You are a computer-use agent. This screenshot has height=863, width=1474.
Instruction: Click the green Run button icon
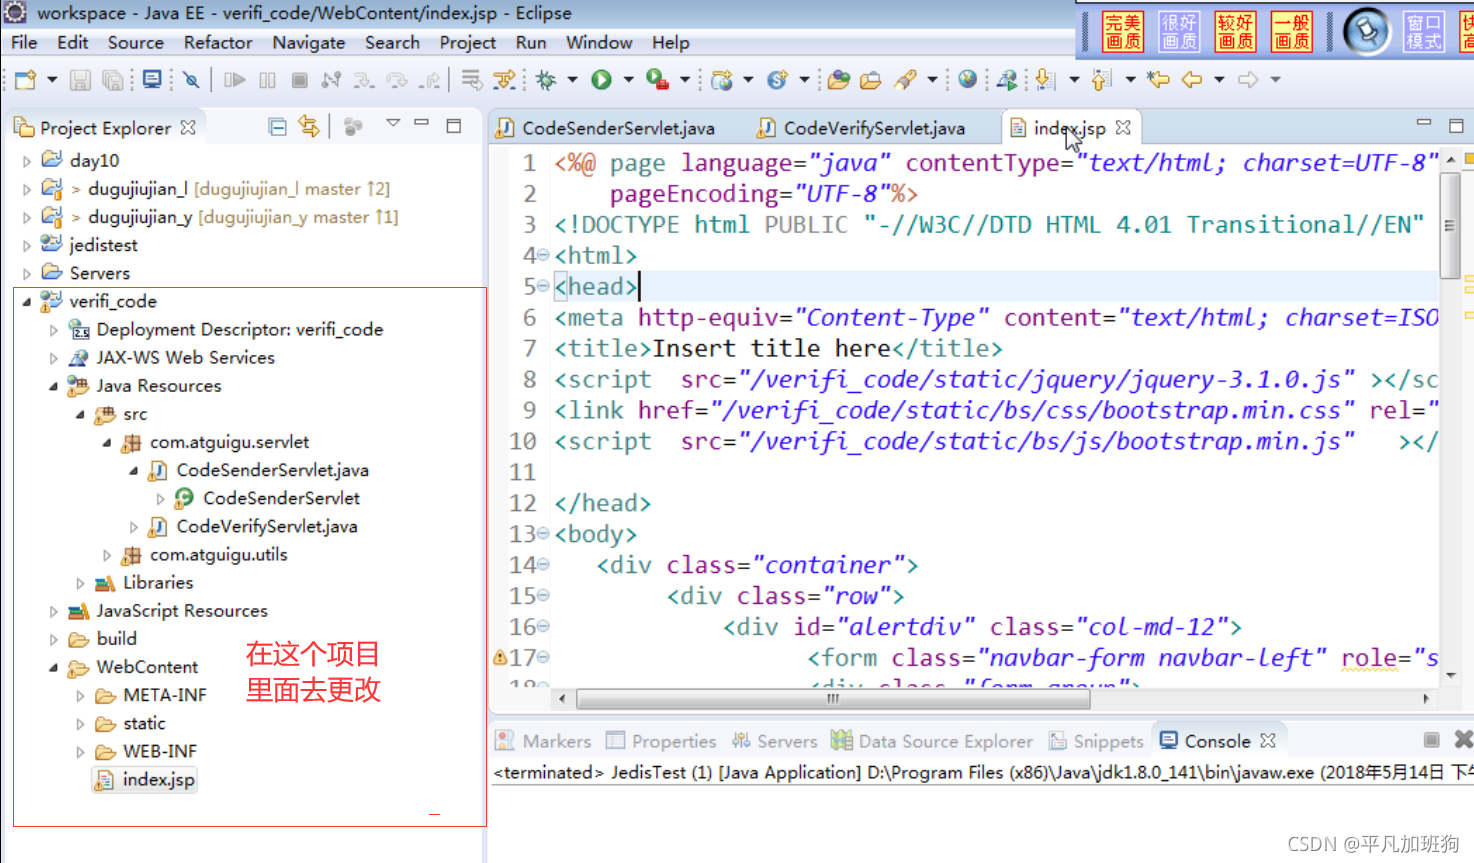601,80
